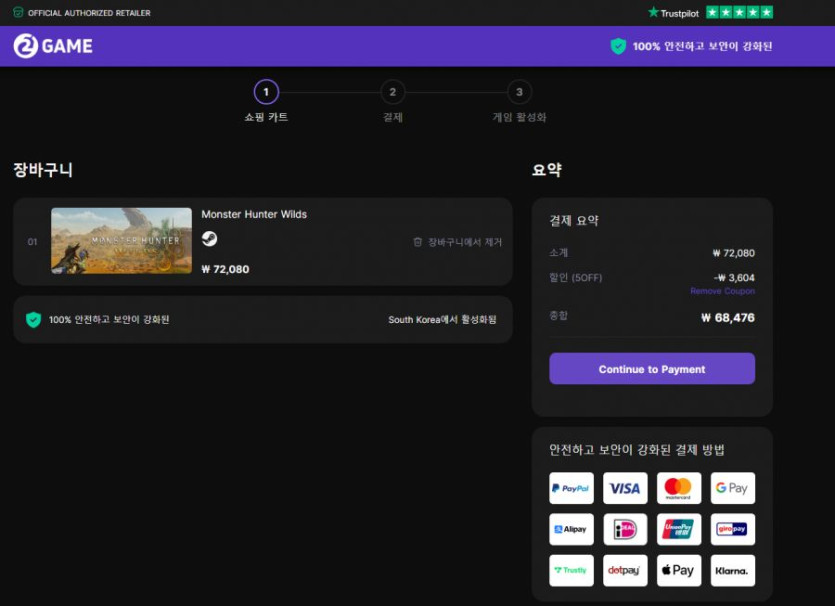The width and height of the screenshot is (835, 606).
Task: Go to step 2 결제
Action: [x=392, y=93]
